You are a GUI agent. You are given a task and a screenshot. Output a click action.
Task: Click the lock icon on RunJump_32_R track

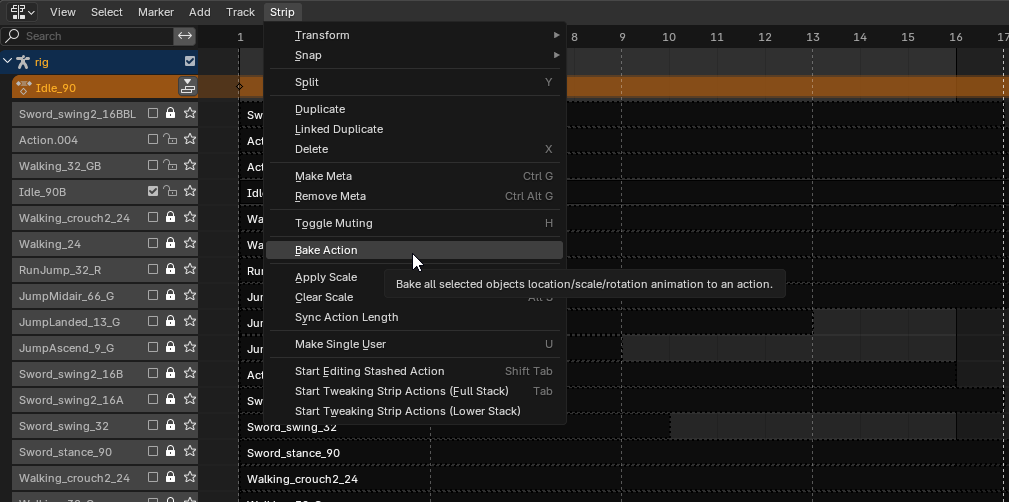[x=170, y=270]
